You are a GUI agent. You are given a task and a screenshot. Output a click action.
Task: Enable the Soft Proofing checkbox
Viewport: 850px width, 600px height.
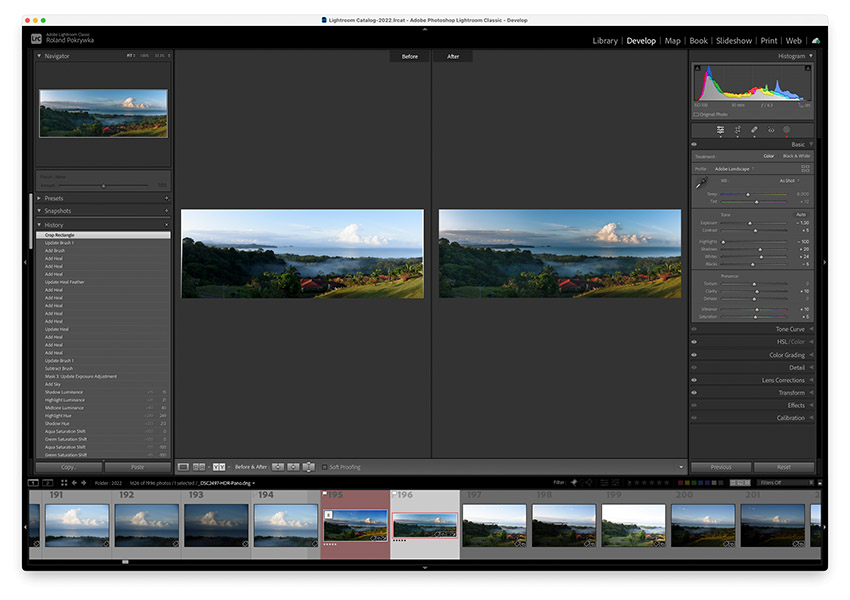point(325,467)
